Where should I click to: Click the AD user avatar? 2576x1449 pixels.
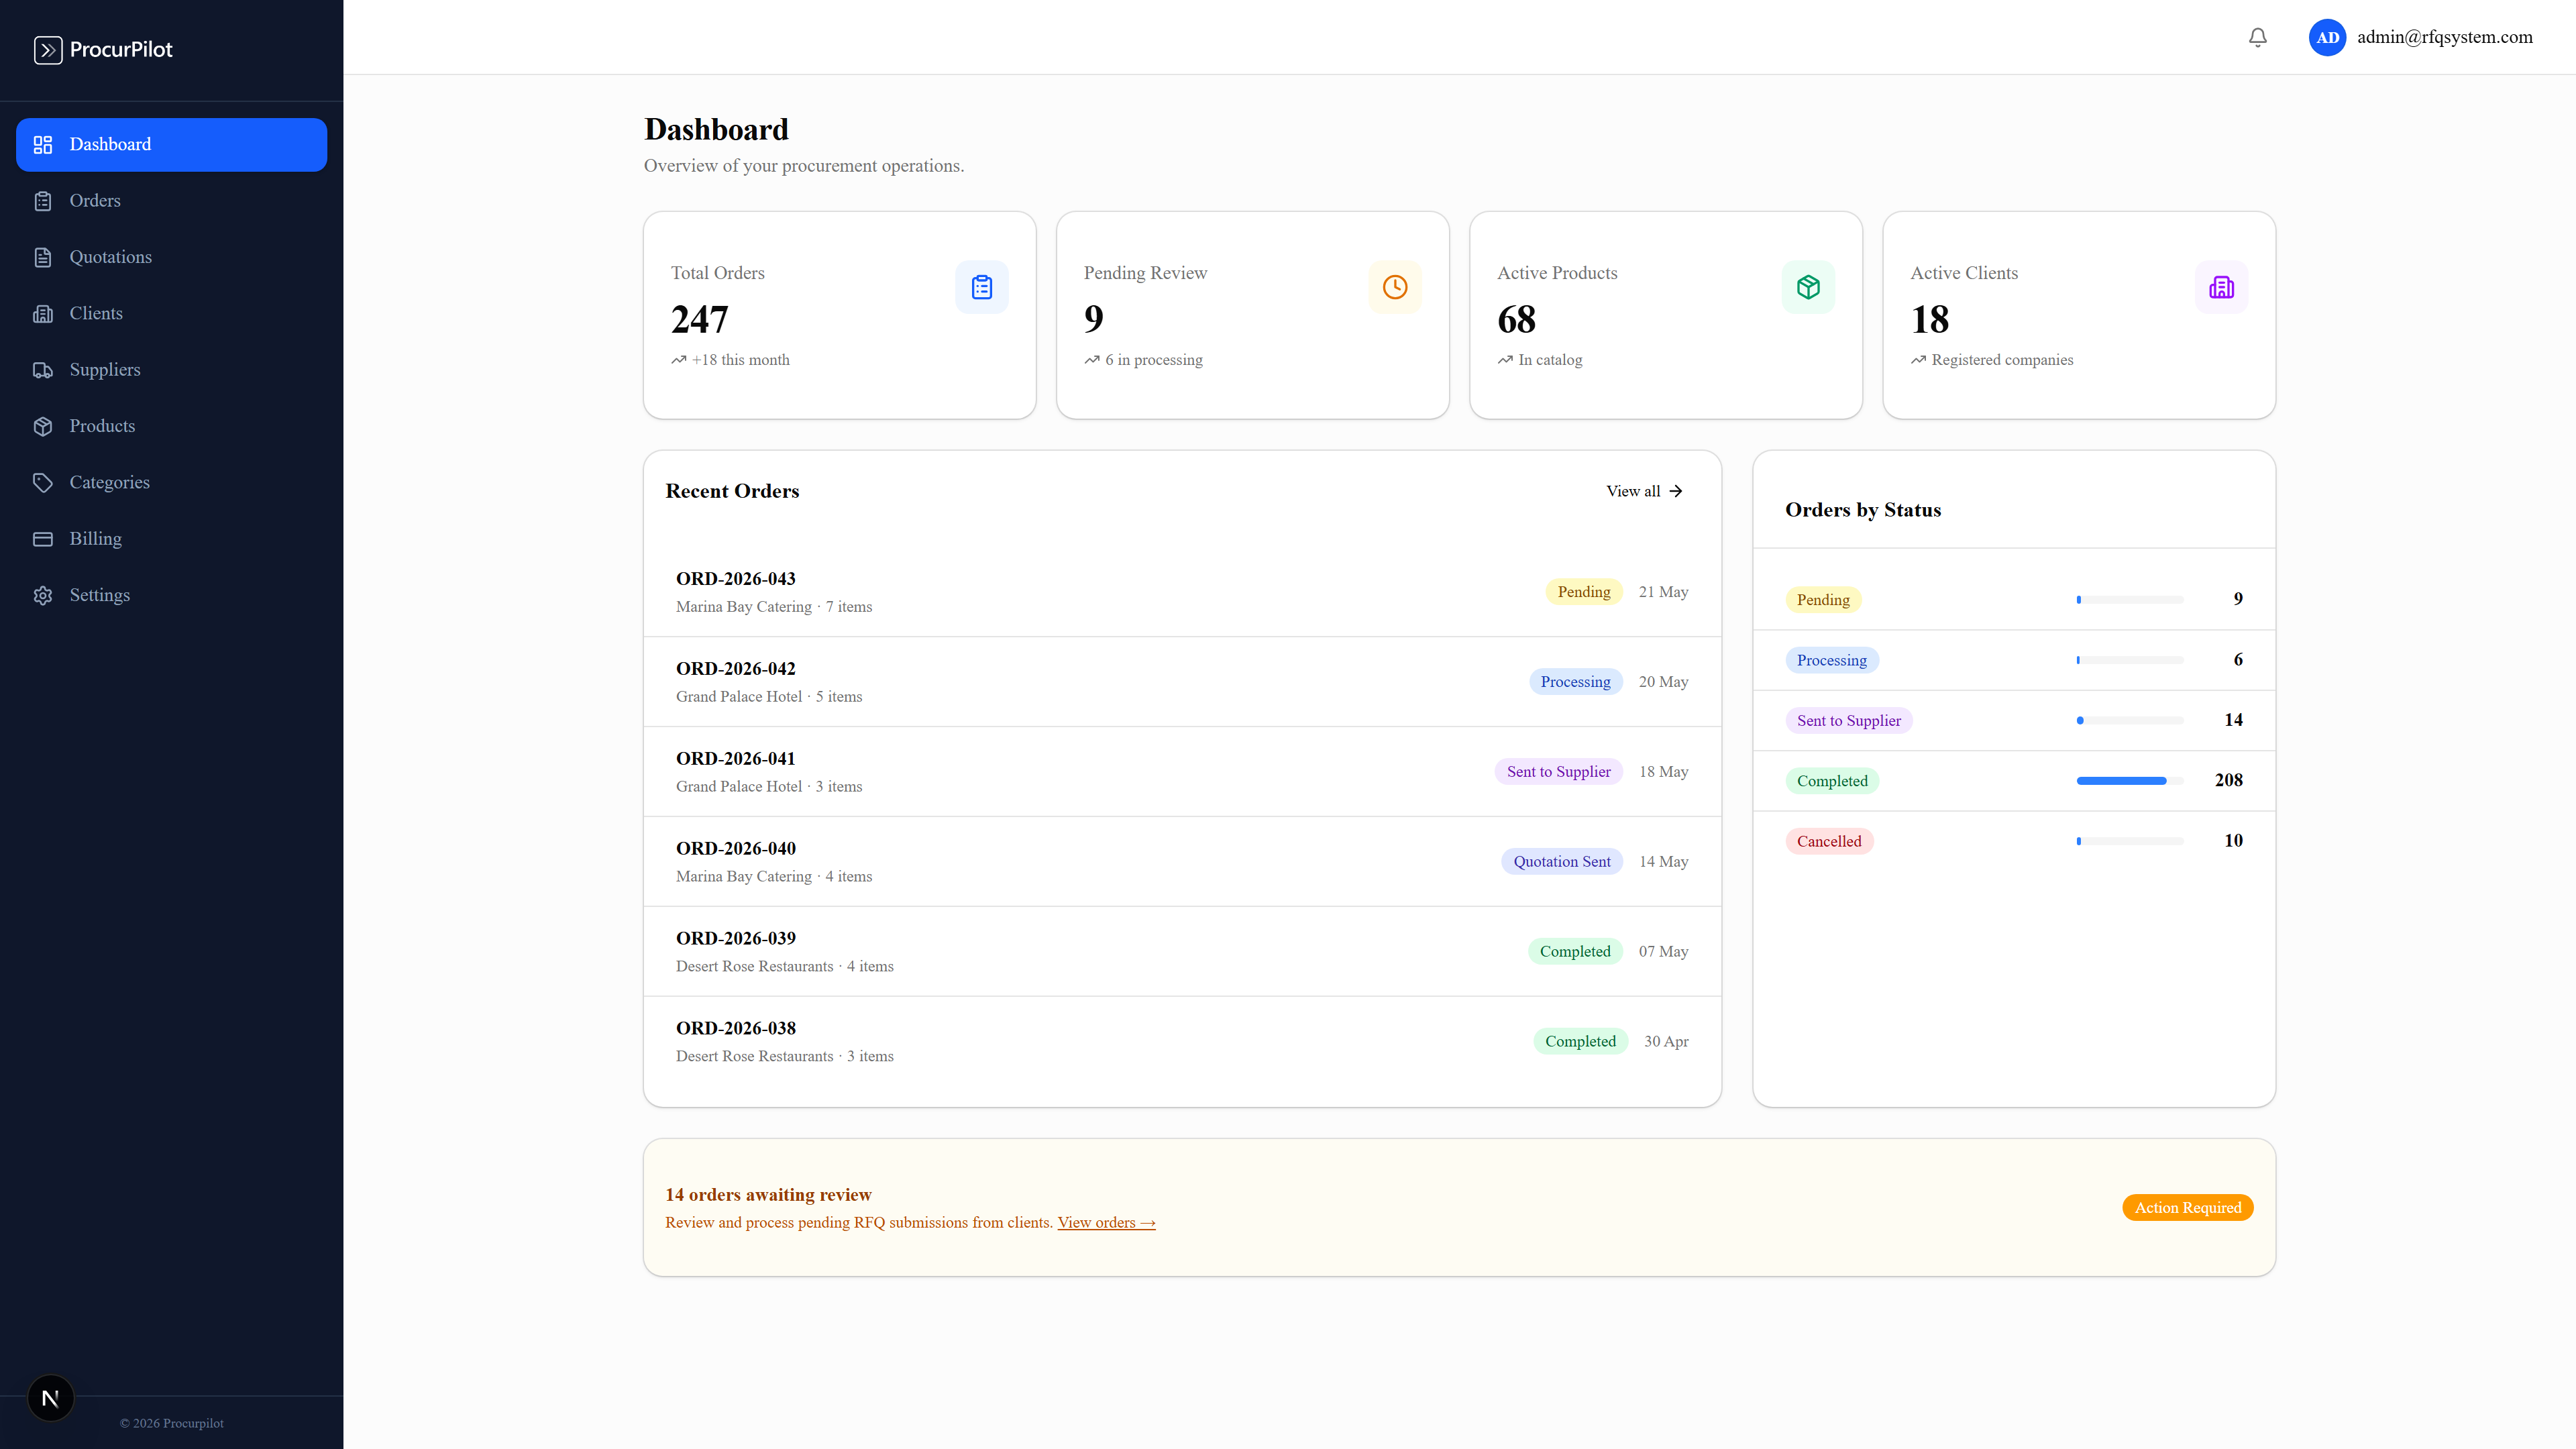coord(2327,37)
